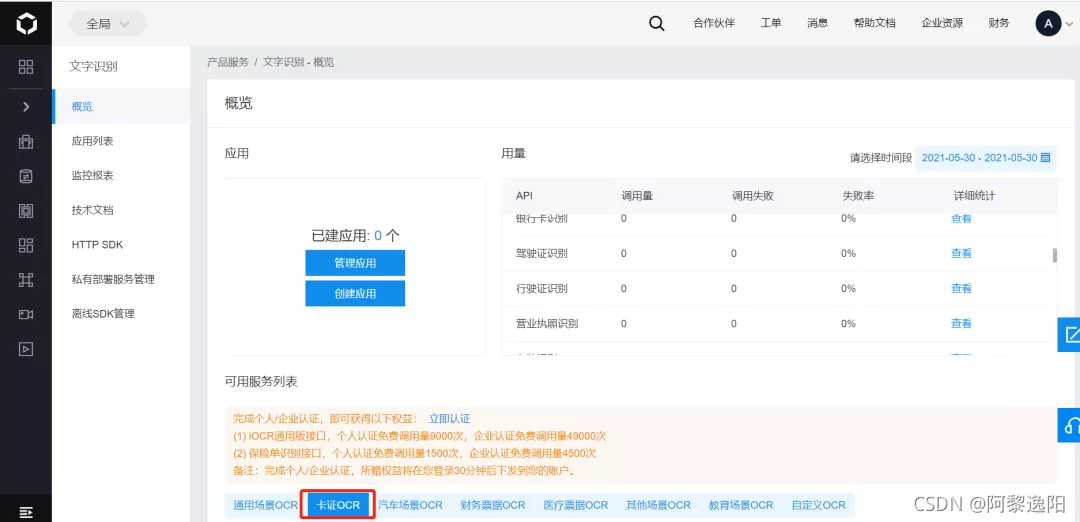This screenshot has height=522, width=1080.
Task: Click the search magnifier icon
Action: (x=656, y=23)
